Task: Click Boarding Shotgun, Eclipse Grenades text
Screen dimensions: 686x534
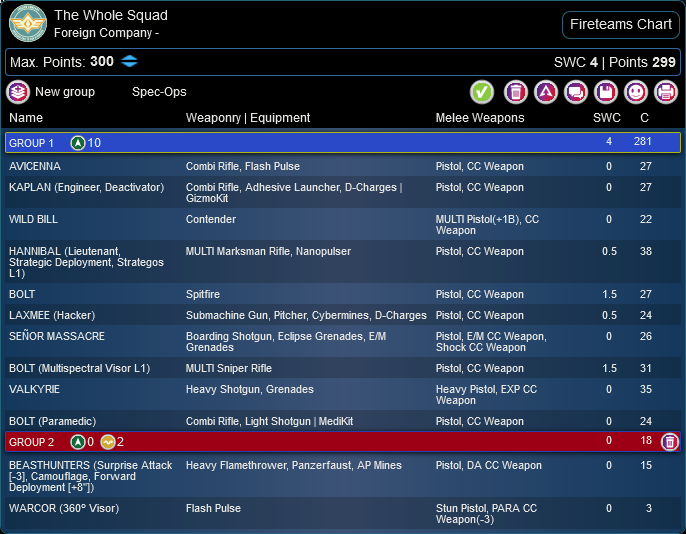Action: click(286, 342)
